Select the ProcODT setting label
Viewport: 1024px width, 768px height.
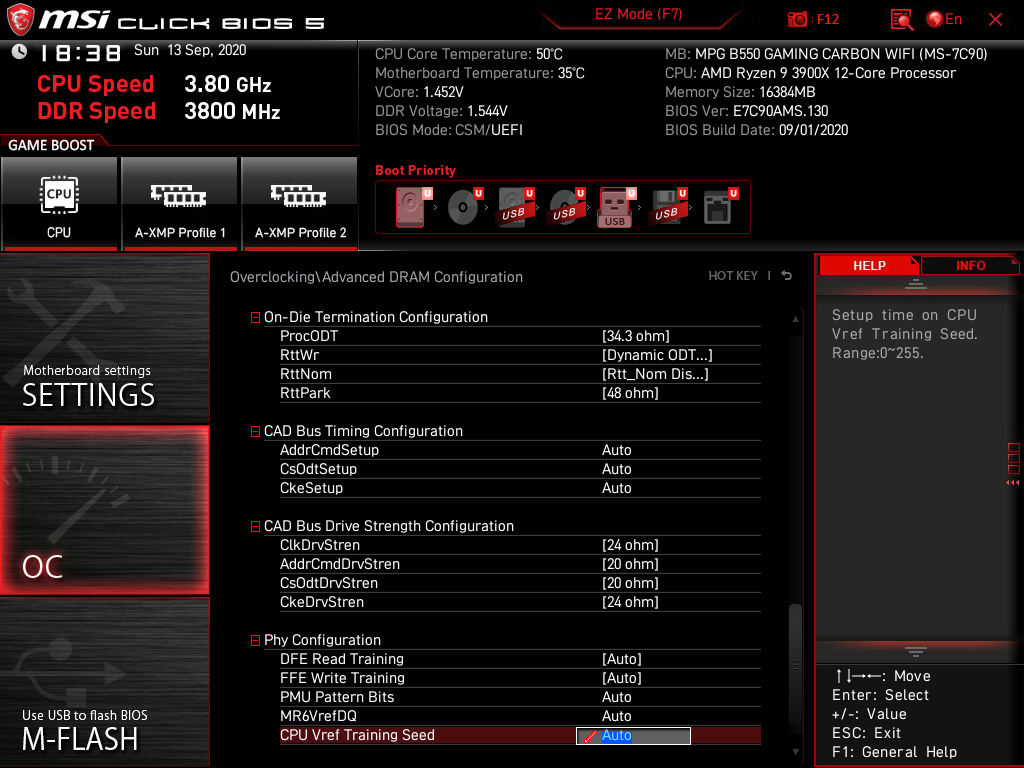(x=309, y=336)
